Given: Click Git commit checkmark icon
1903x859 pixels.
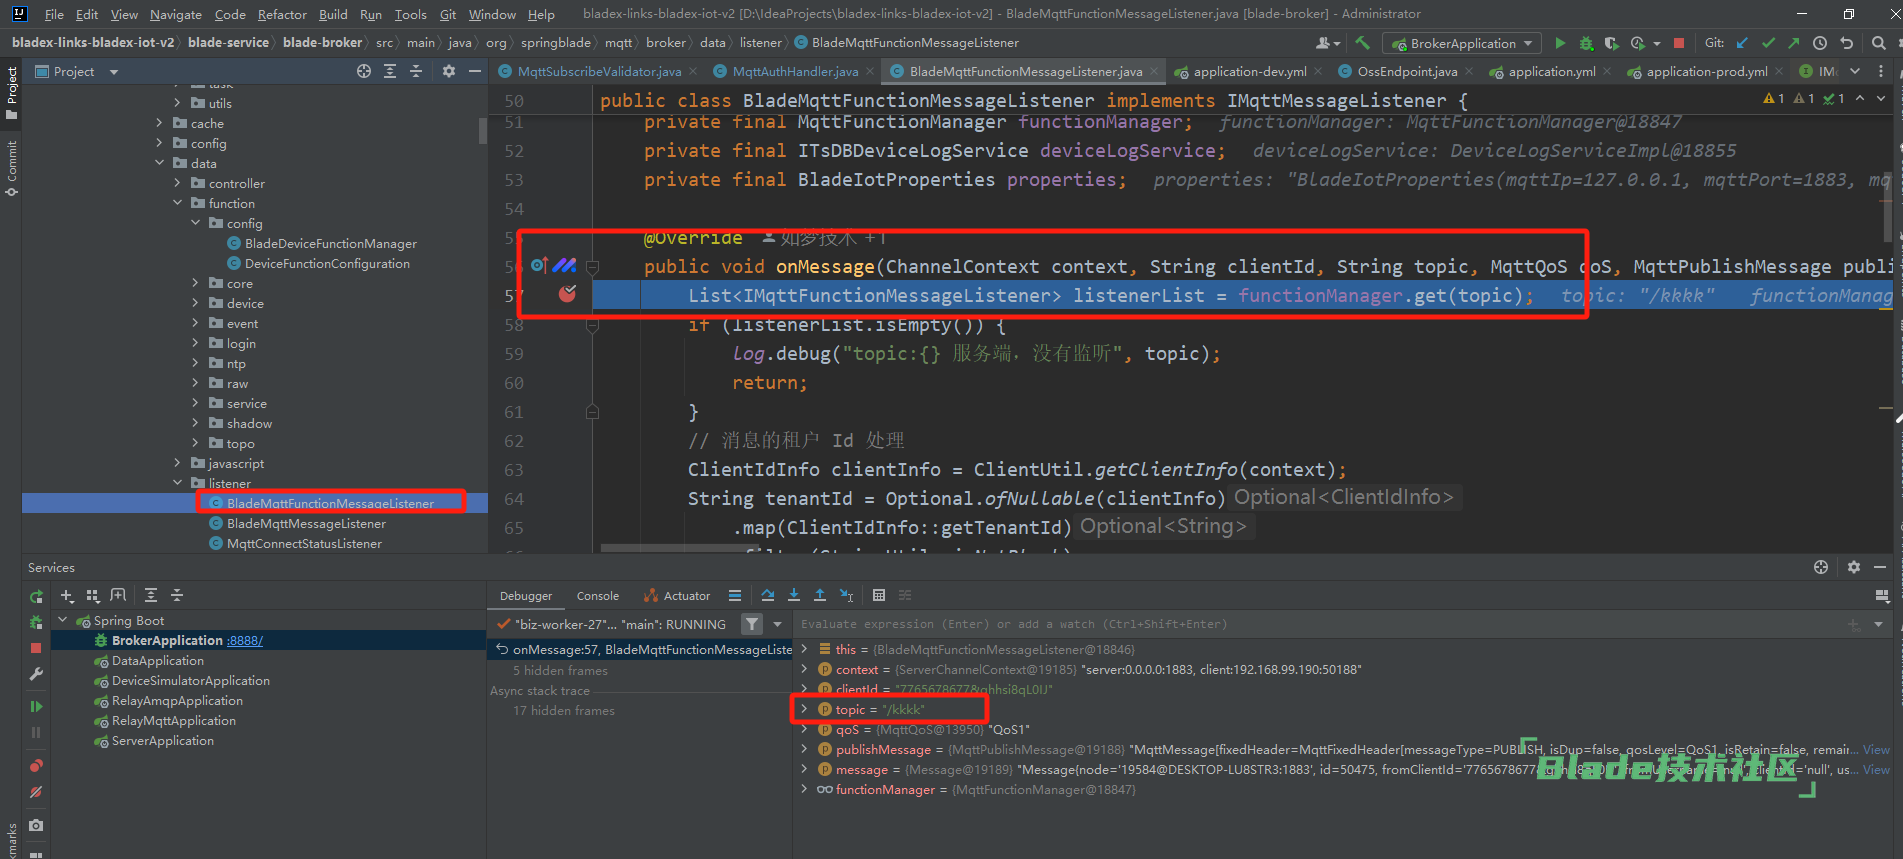Looking at the screenshot, I should (1768, 43).
